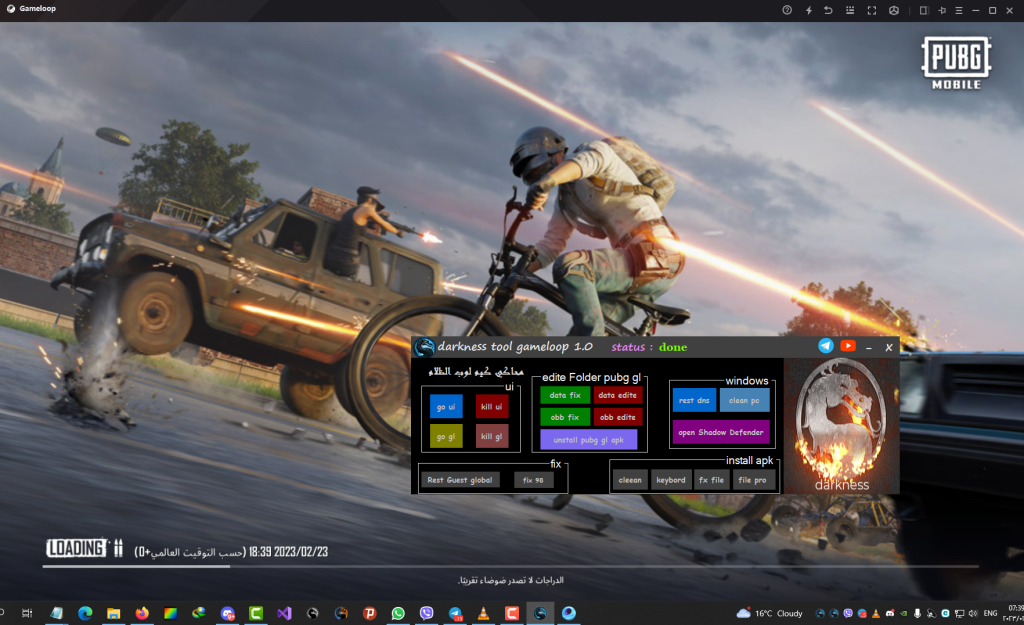Screen dimensions: 1024x625
Task: Click the 'fix 98' button
Action: point(533,480)
